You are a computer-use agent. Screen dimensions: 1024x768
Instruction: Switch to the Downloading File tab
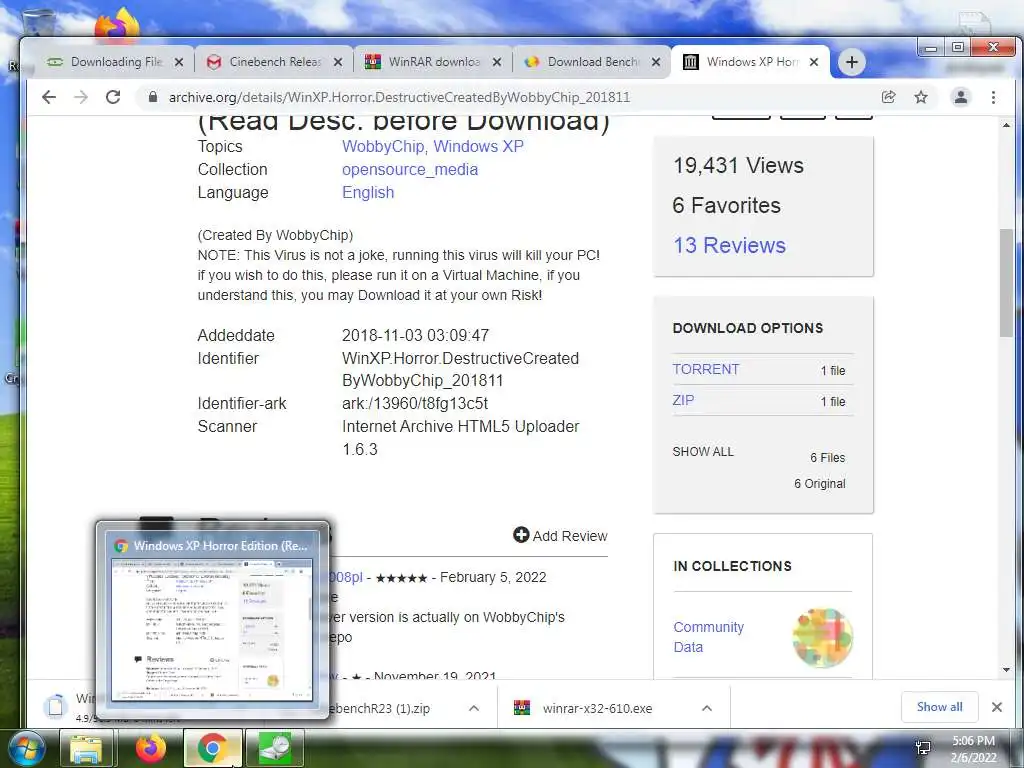click(x=114, y=62)
